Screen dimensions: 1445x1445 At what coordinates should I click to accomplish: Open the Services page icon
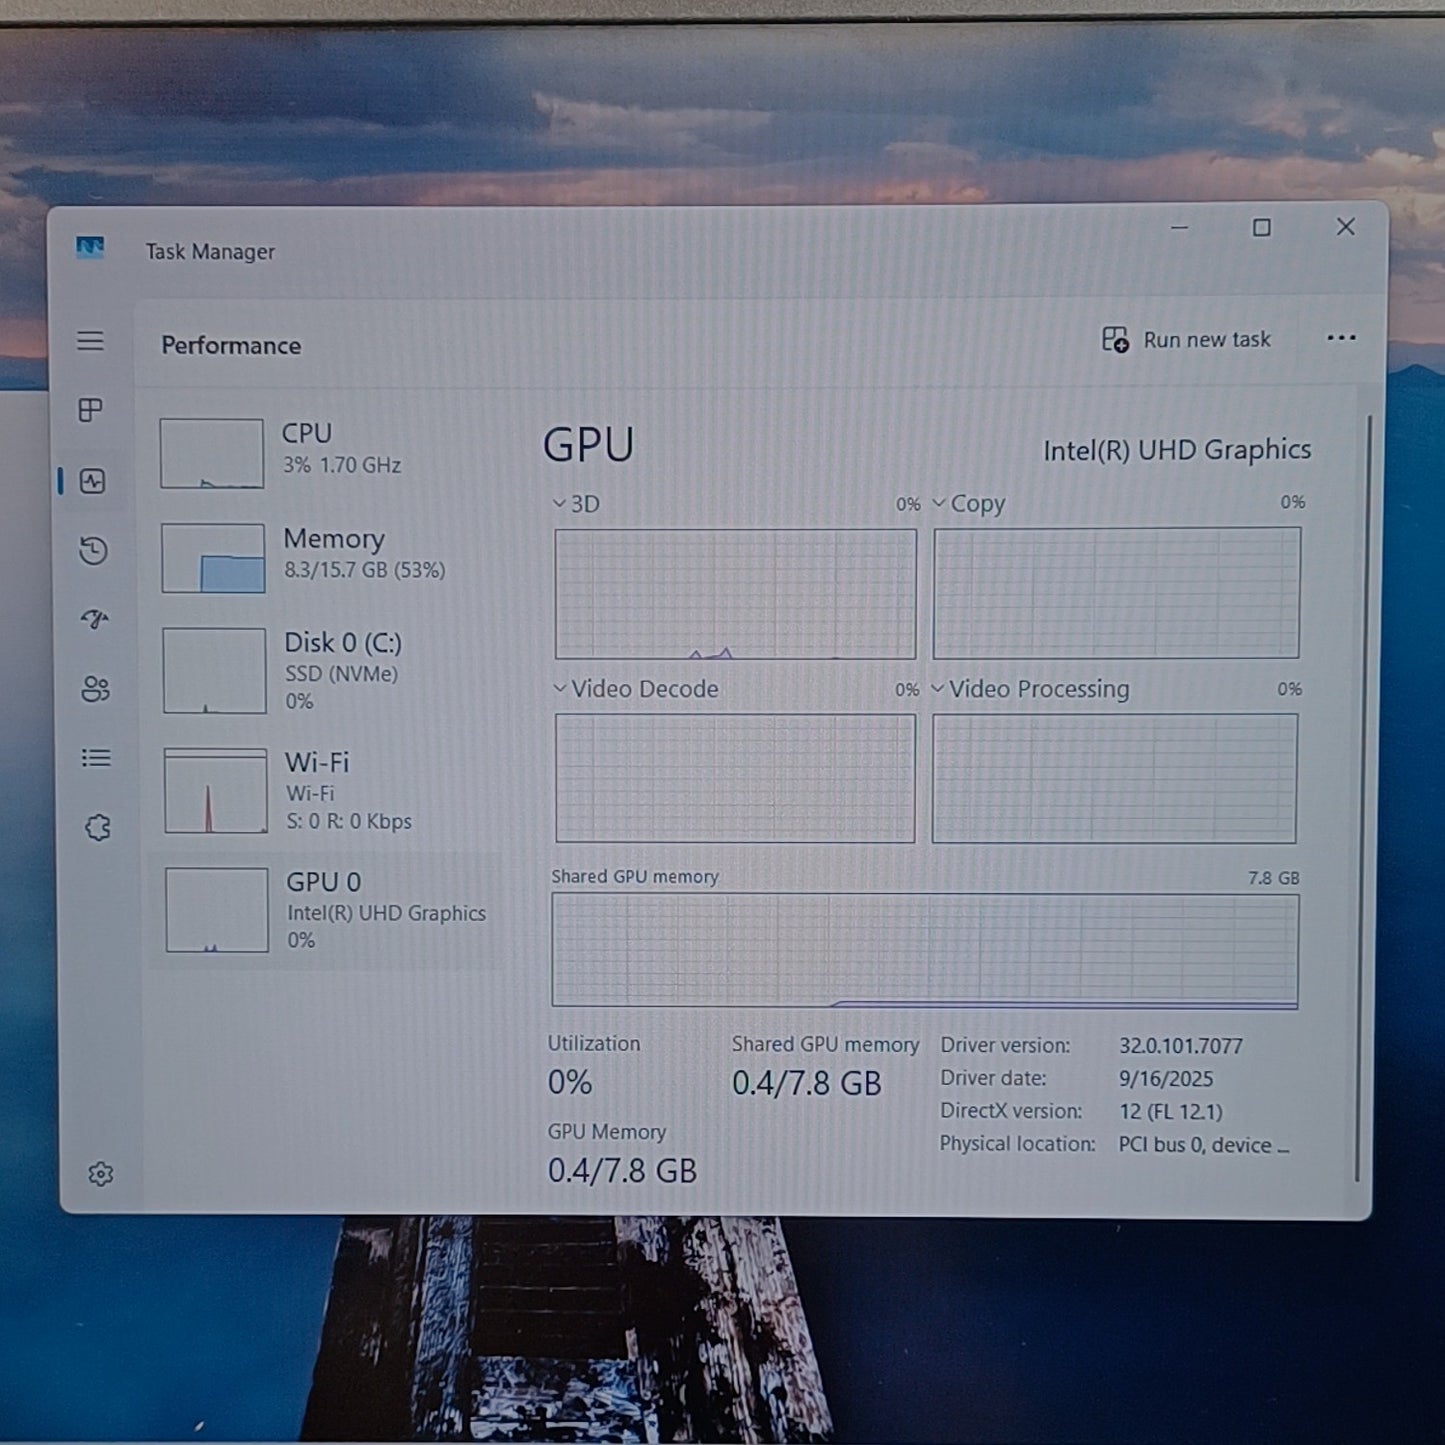pyautogui.click(x=98, y=827)
